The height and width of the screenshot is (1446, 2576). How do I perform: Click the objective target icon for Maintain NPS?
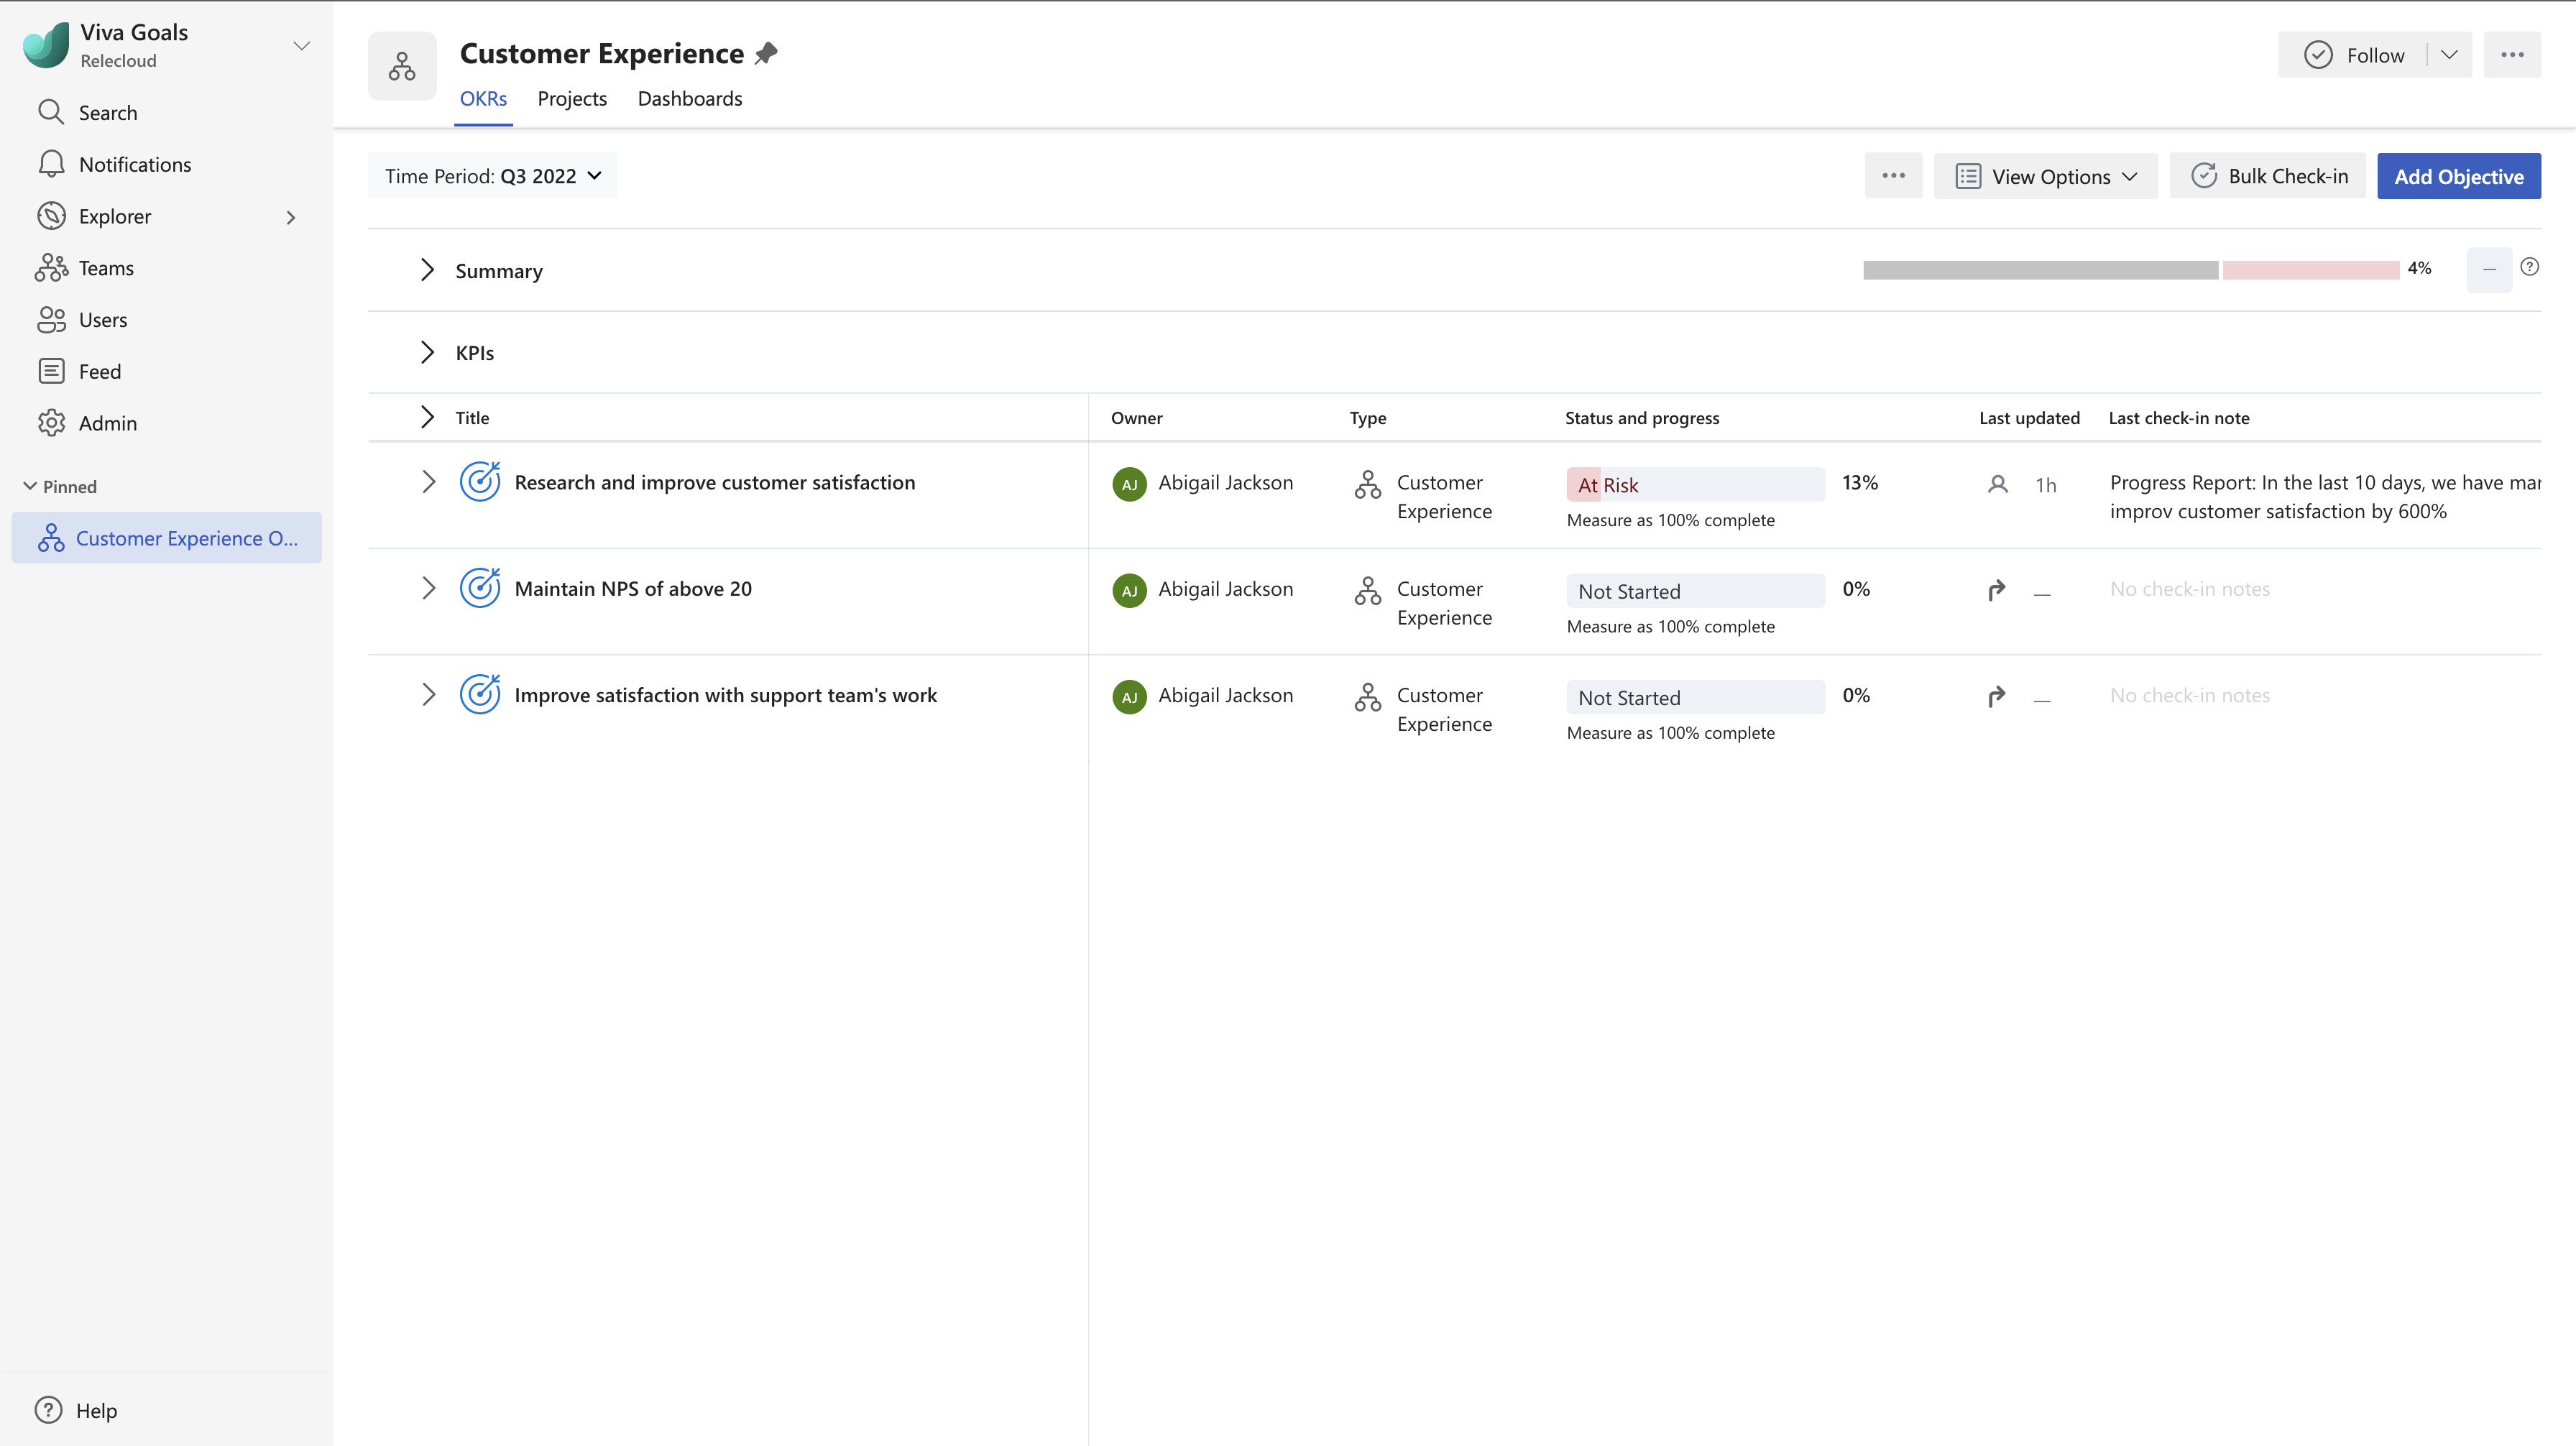pos(479,588)
